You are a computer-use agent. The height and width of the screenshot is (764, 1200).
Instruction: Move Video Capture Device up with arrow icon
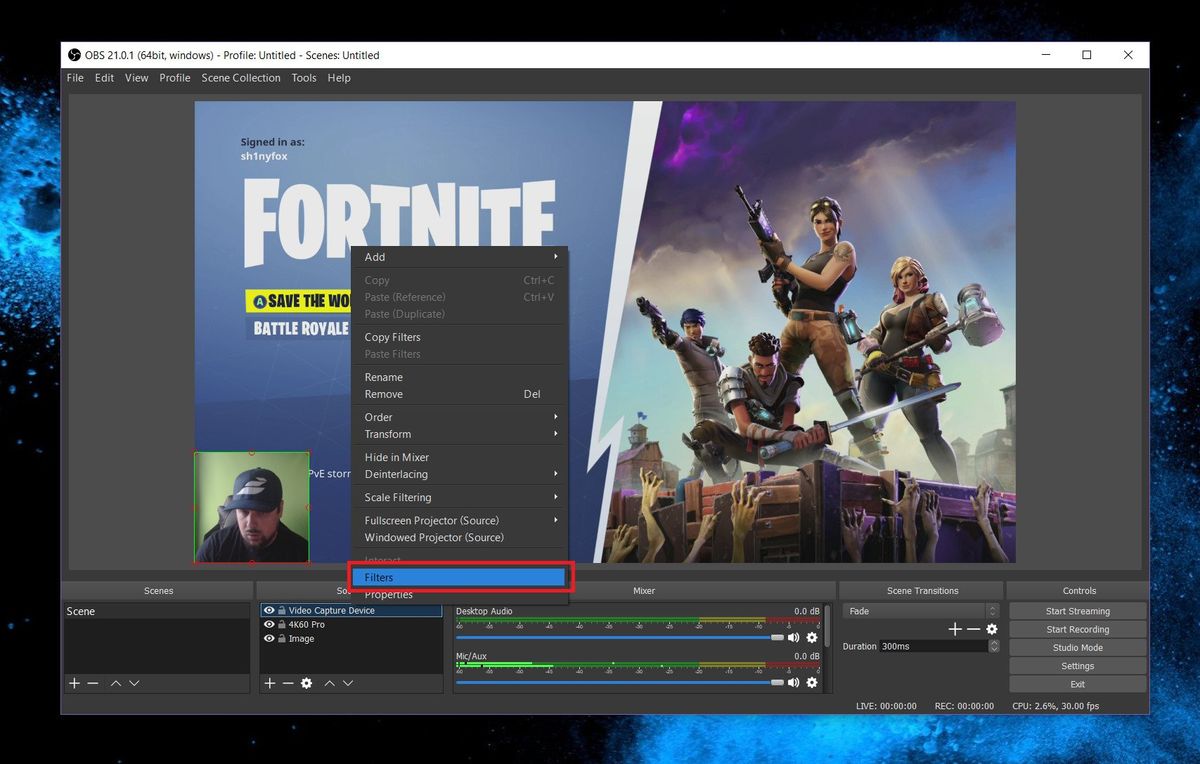329,683
